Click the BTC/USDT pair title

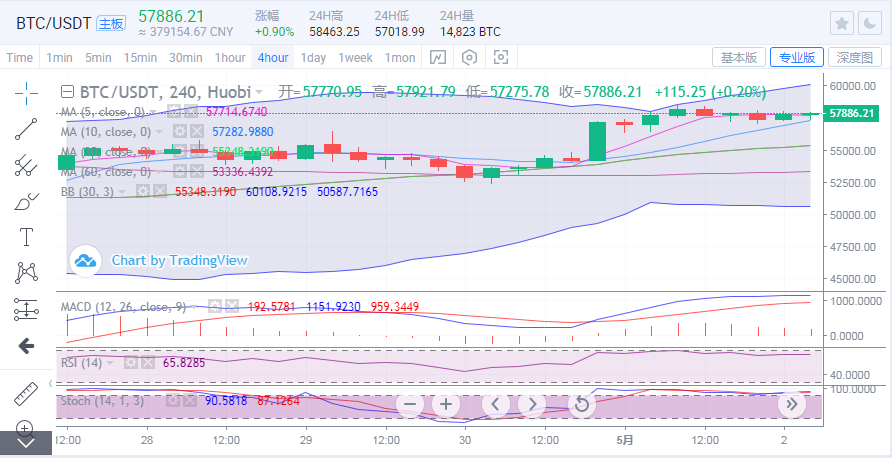pyautogui.click(x=53, y=23)
